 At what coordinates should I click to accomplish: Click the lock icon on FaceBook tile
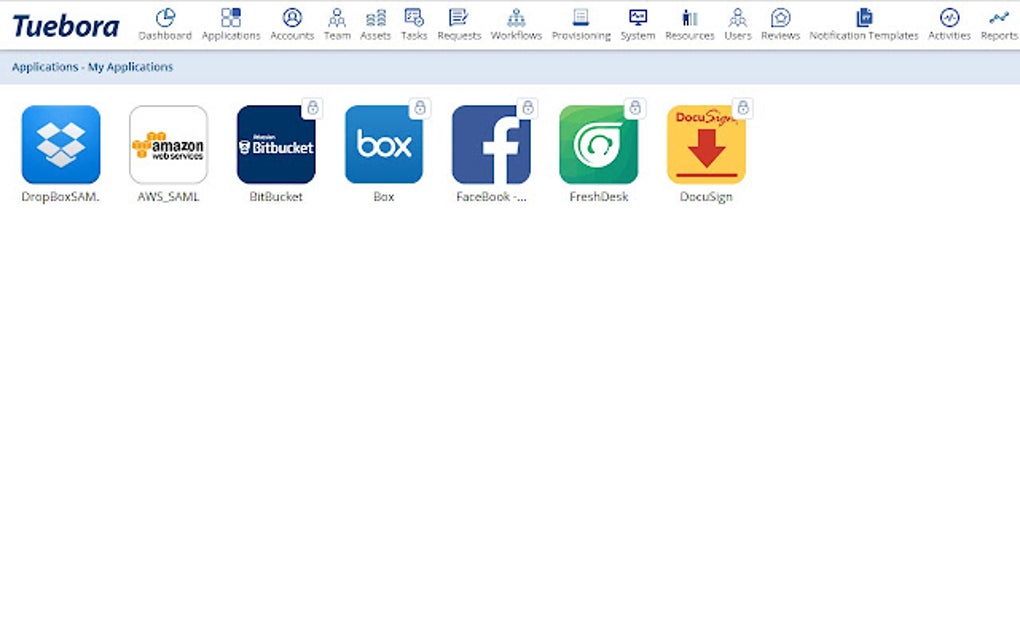[x=528, y=108]
